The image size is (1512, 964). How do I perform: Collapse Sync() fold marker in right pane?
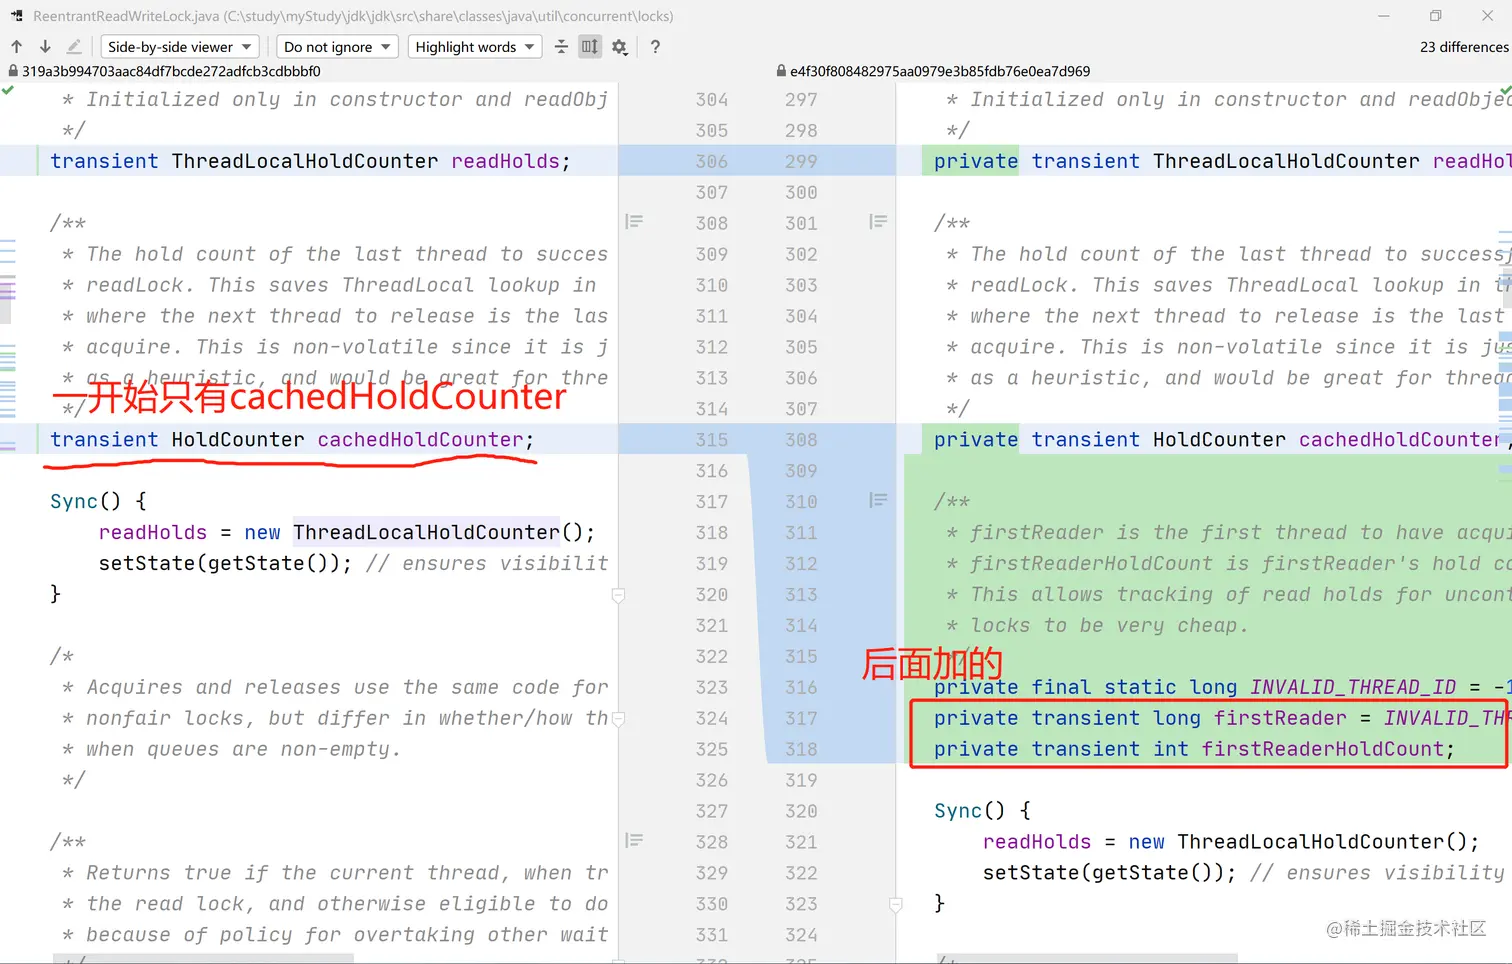pos(896,905)
